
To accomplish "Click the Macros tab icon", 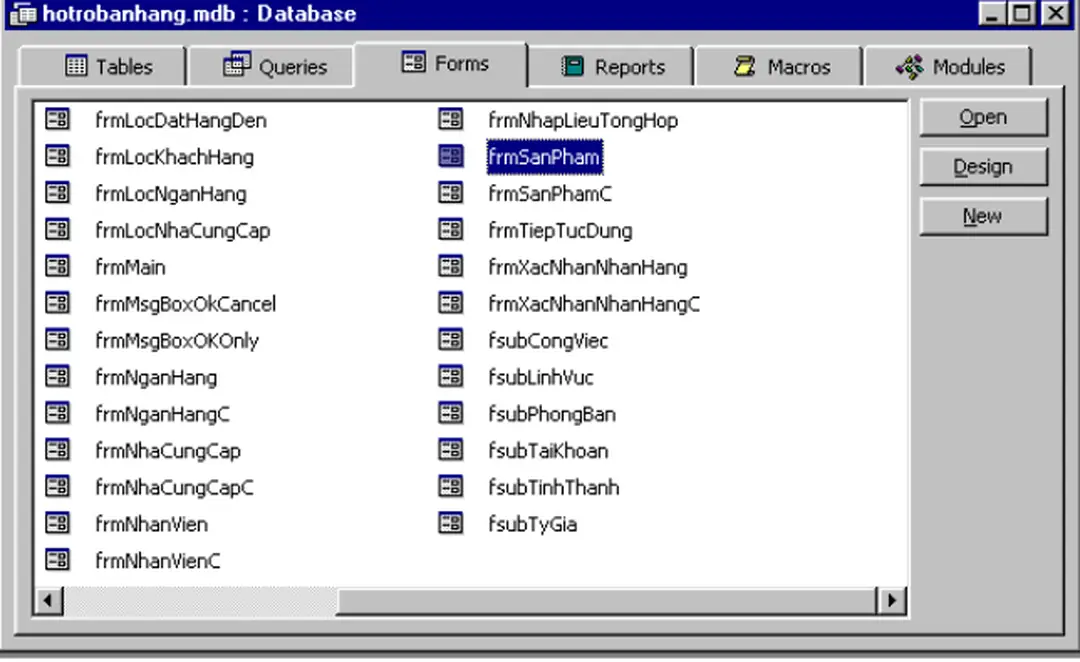I will (x=746, y=65).
